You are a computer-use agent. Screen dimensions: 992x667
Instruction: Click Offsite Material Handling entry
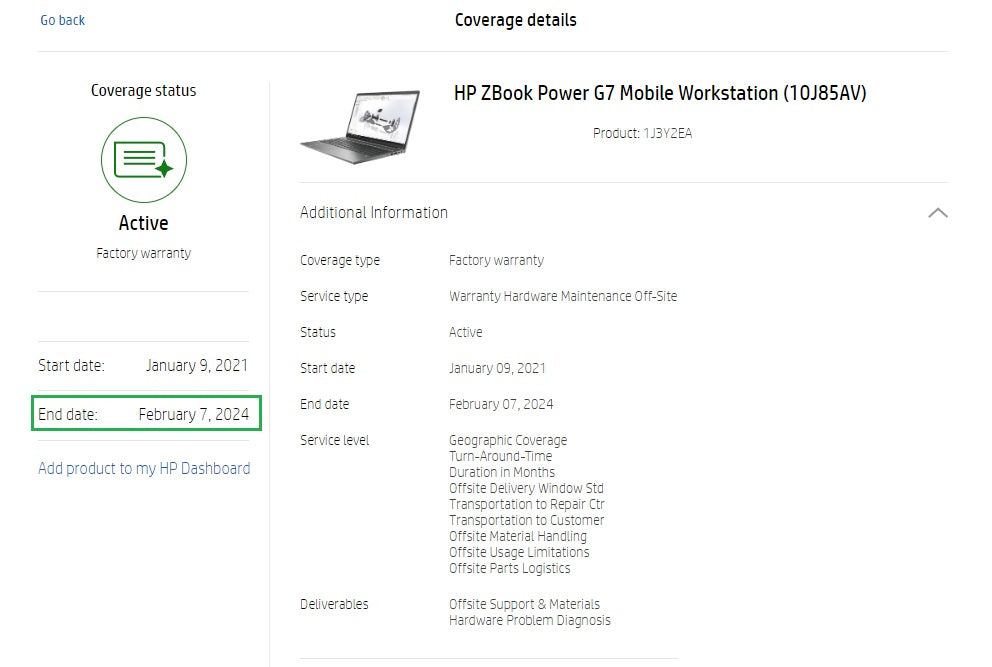click(x=518, y=537)
